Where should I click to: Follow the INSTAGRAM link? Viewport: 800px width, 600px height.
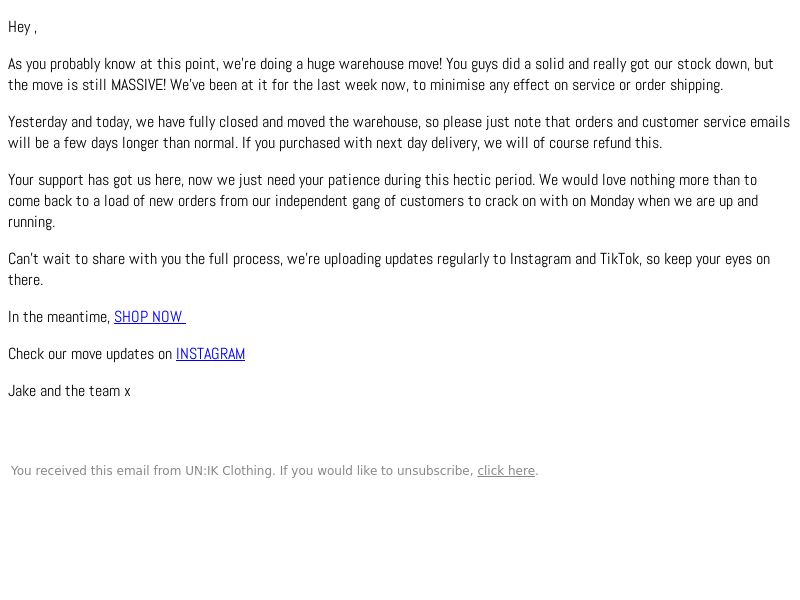coord(210,354)
